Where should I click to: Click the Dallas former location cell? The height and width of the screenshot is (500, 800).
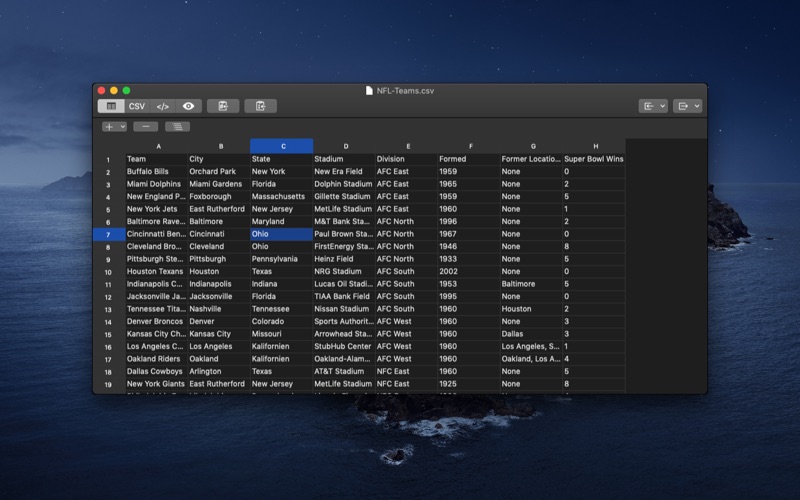531,334
